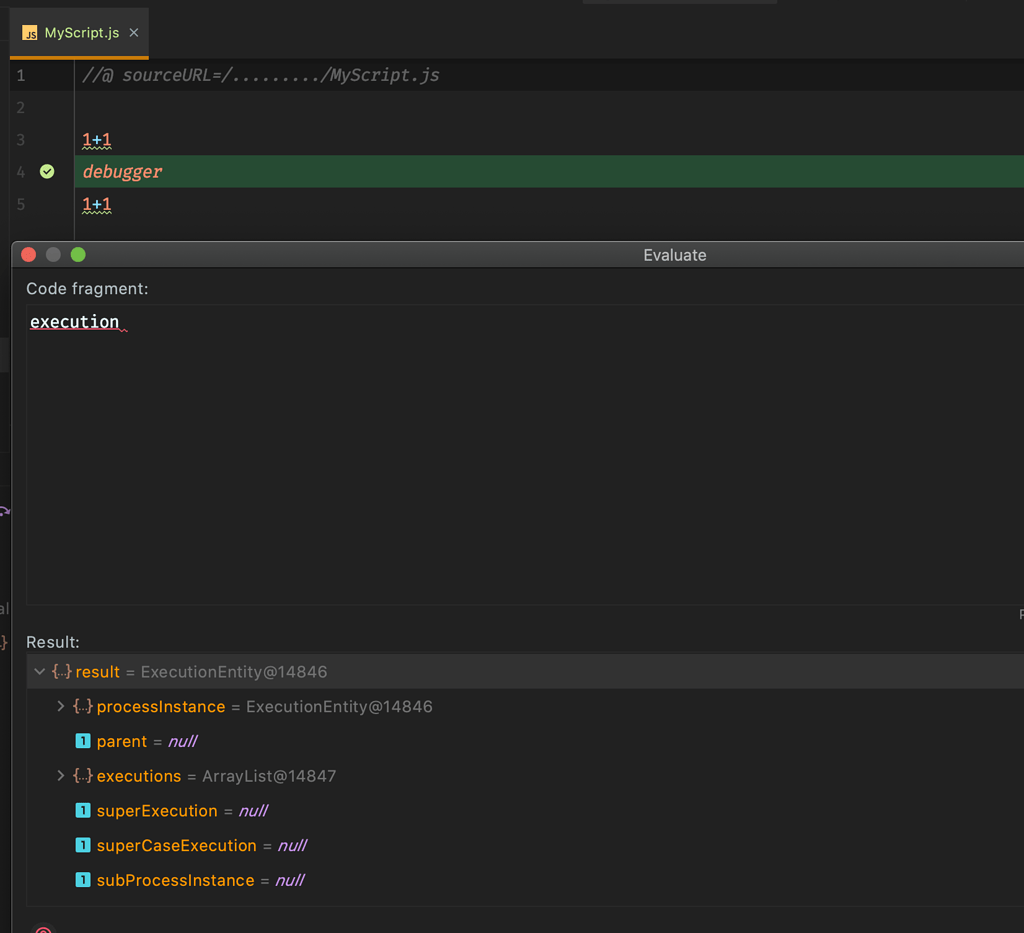Click line number 3 in the gutter
Screen dimensions: 1024x933
coord(20,139)
